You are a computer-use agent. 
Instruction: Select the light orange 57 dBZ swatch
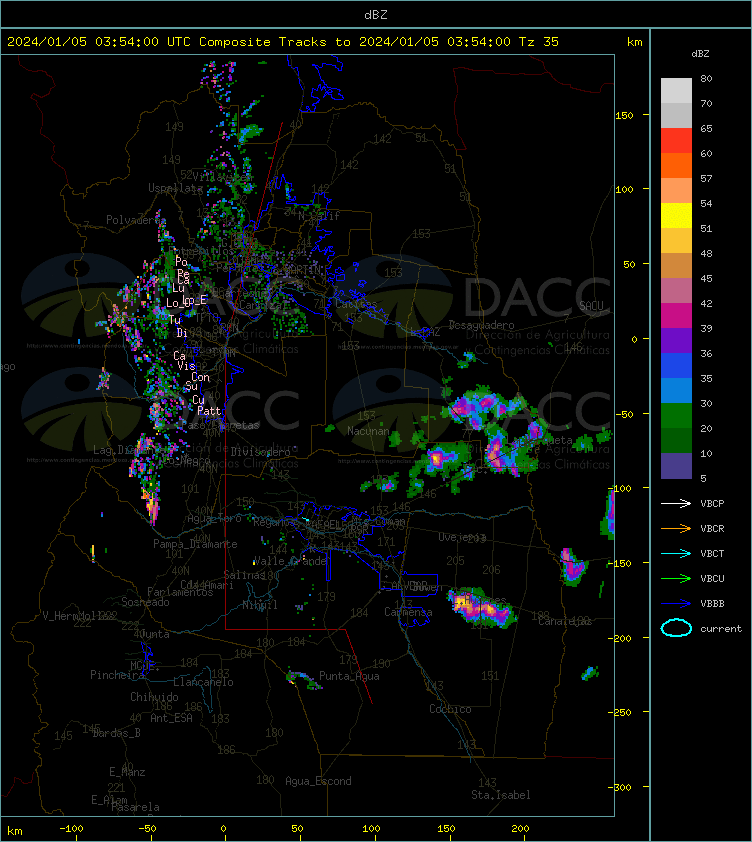coord(676,191)
